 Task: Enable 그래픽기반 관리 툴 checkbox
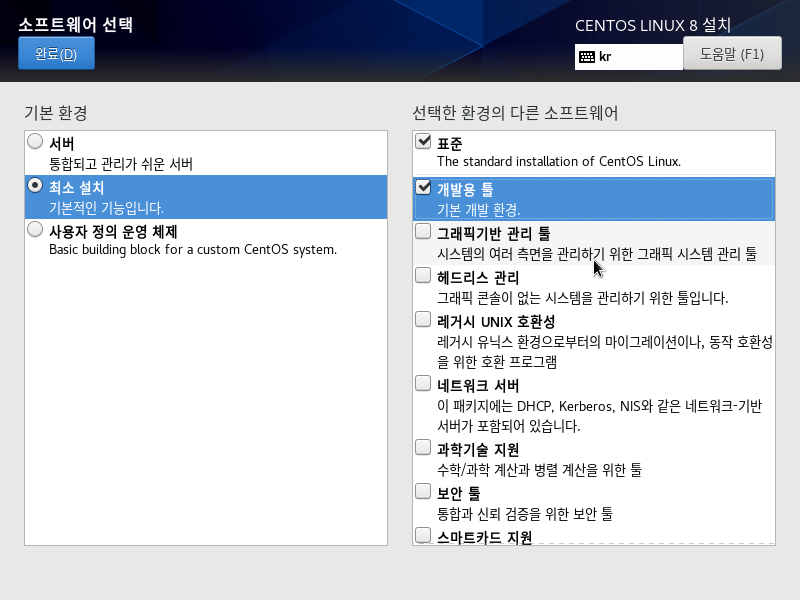tap(423, 231)
